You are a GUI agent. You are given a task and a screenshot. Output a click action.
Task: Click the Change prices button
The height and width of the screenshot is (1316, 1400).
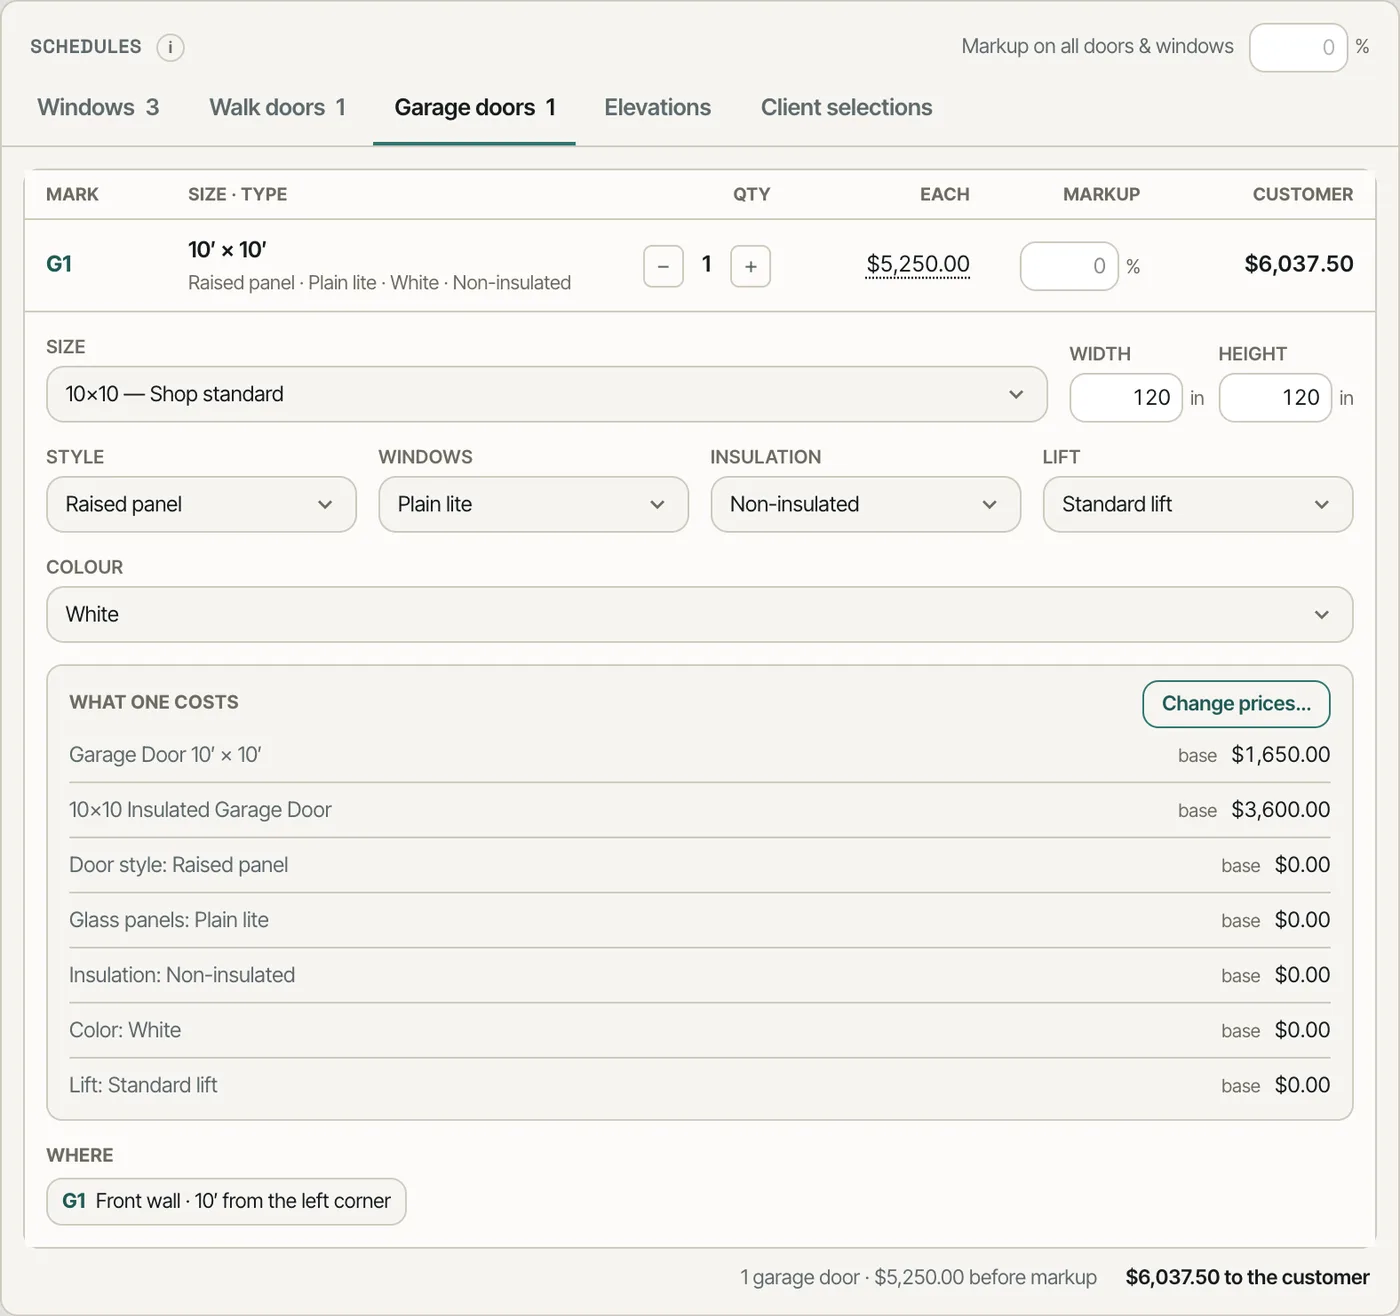(x=1236, y=704)
